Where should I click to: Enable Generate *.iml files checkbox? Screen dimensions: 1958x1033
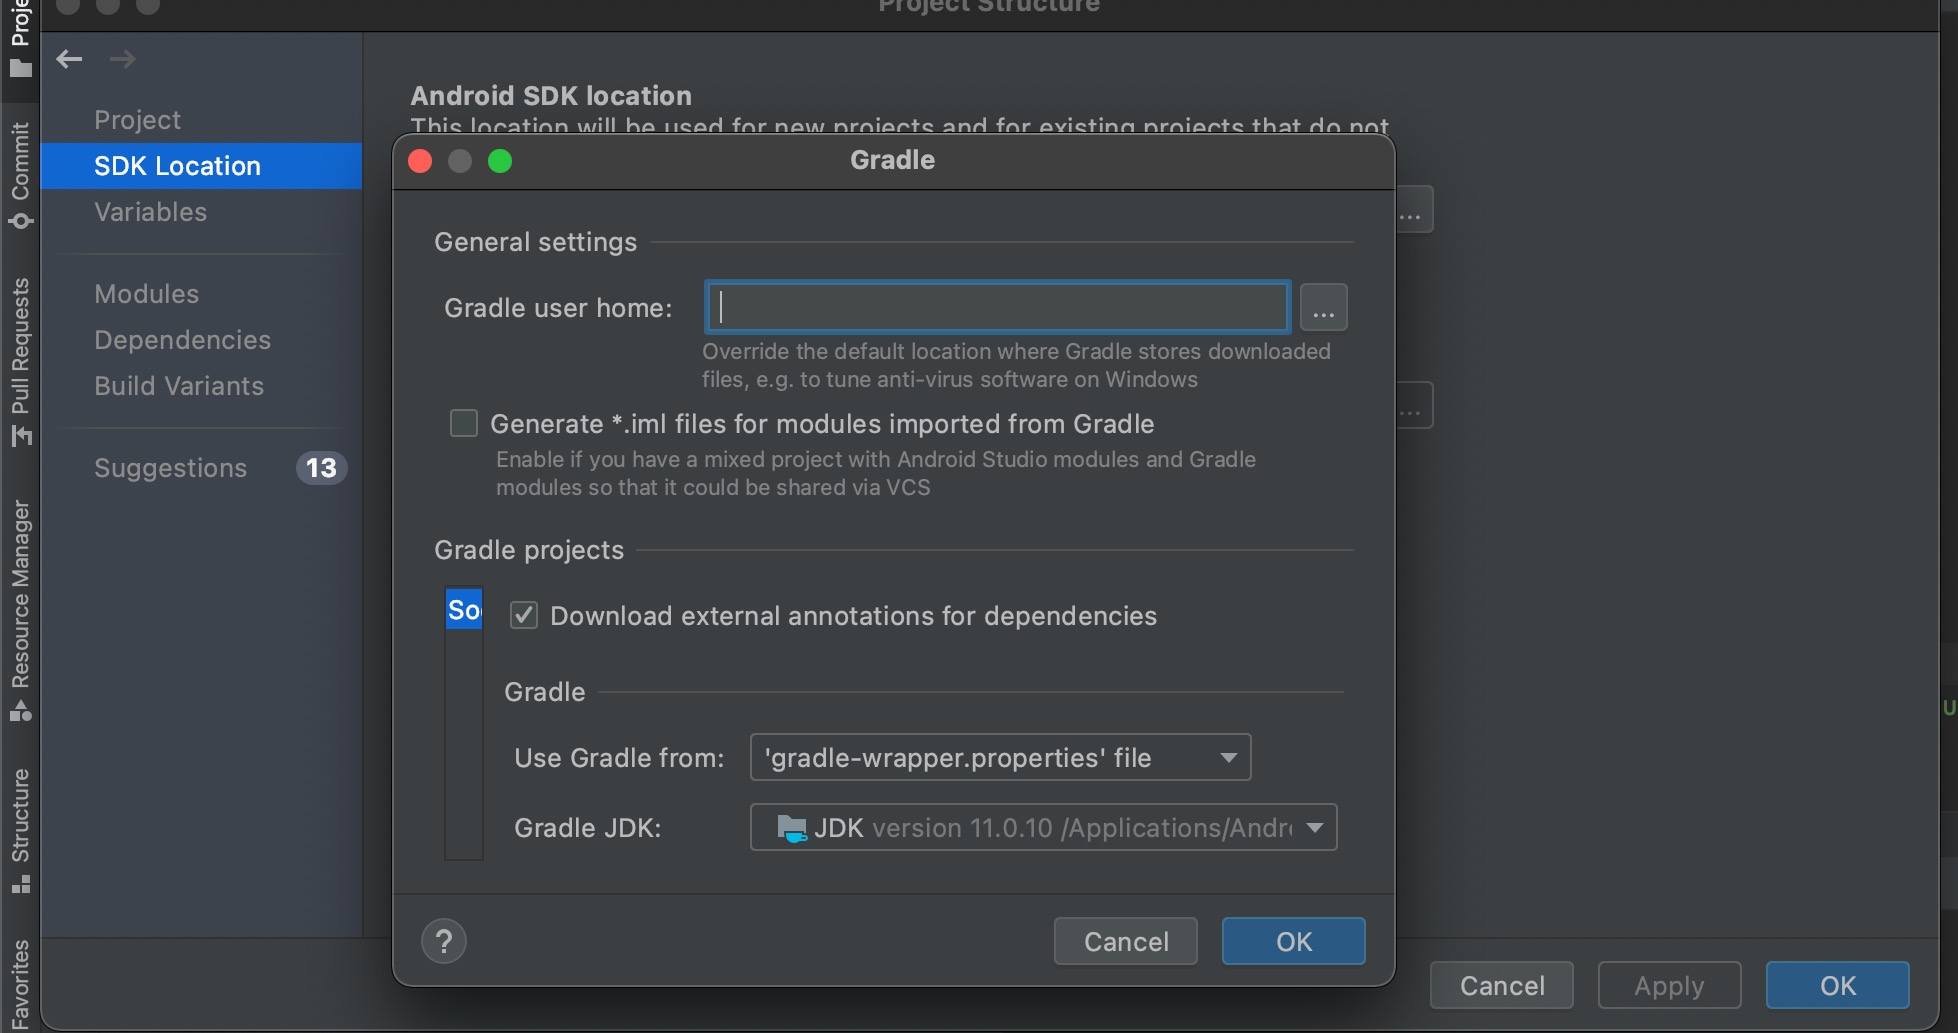pyautogui.click(x=464, y=424)
